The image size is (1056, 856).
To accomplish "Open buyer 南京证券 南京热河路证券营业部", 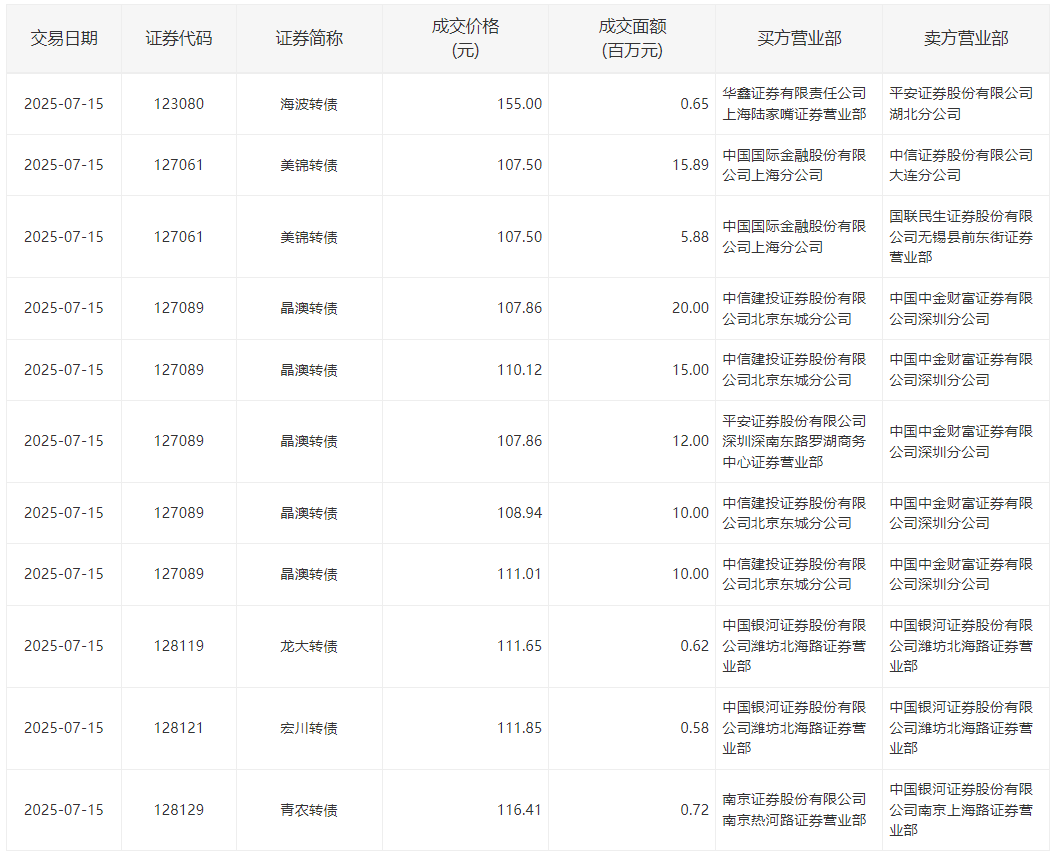I will (794, 810).
